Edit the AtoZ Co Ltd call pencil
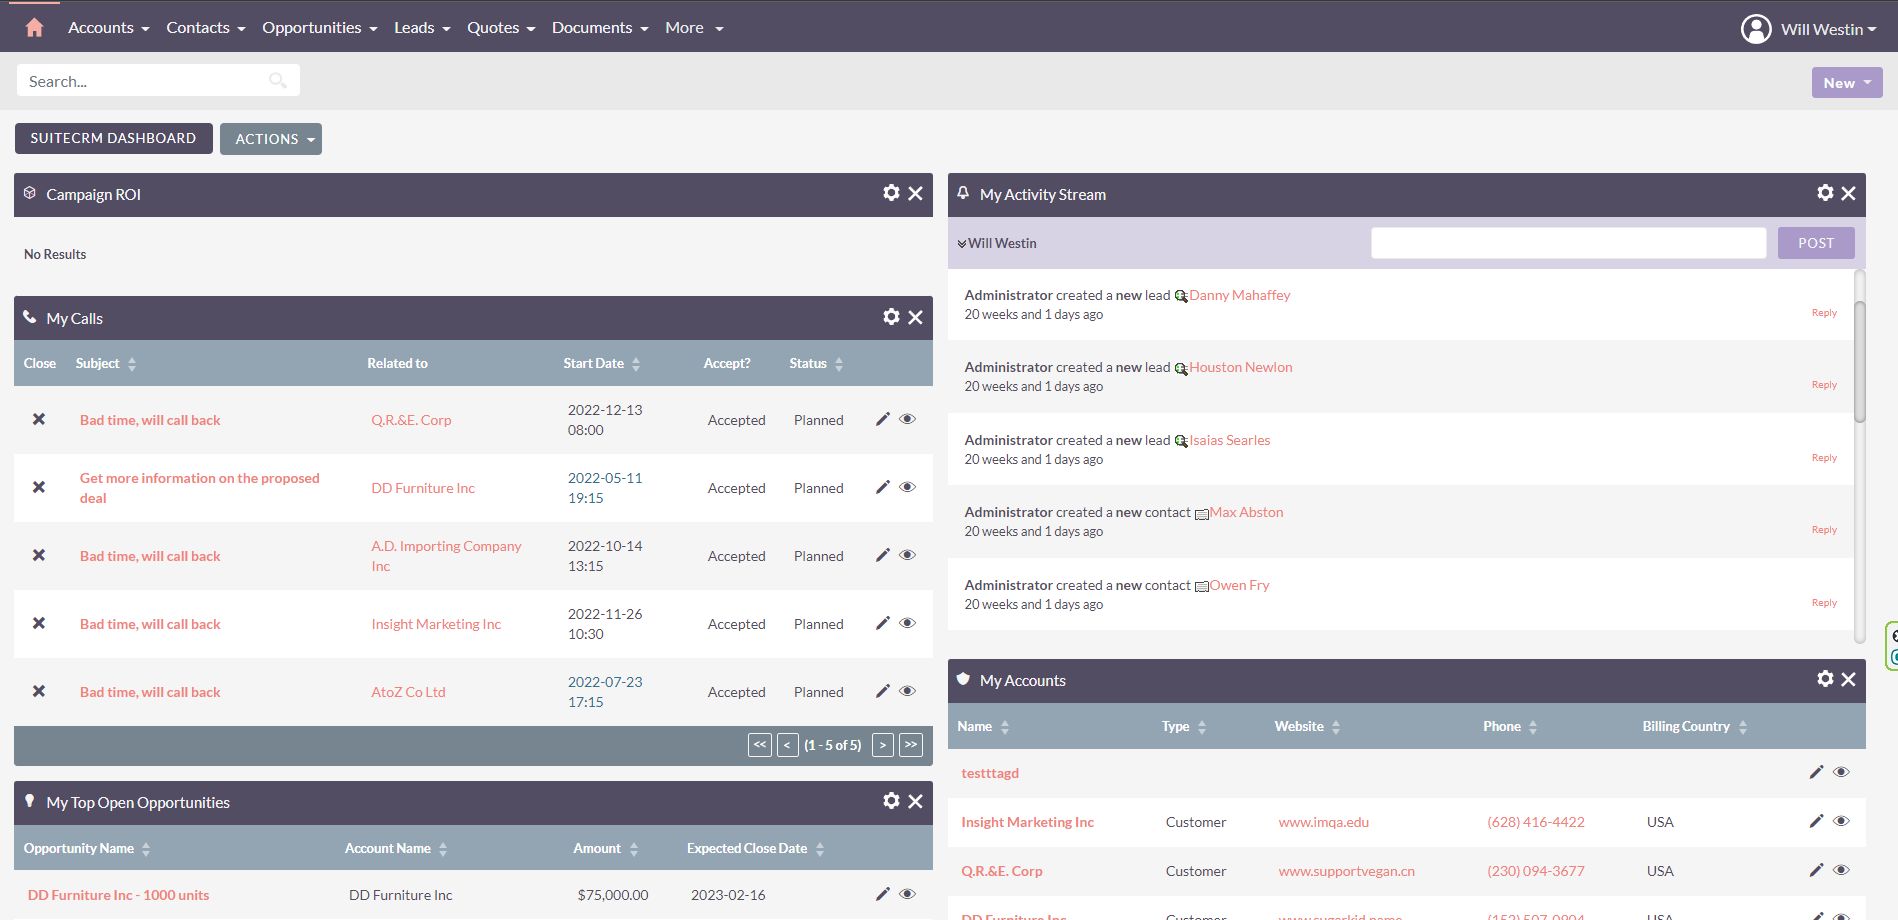 point(882,691)
